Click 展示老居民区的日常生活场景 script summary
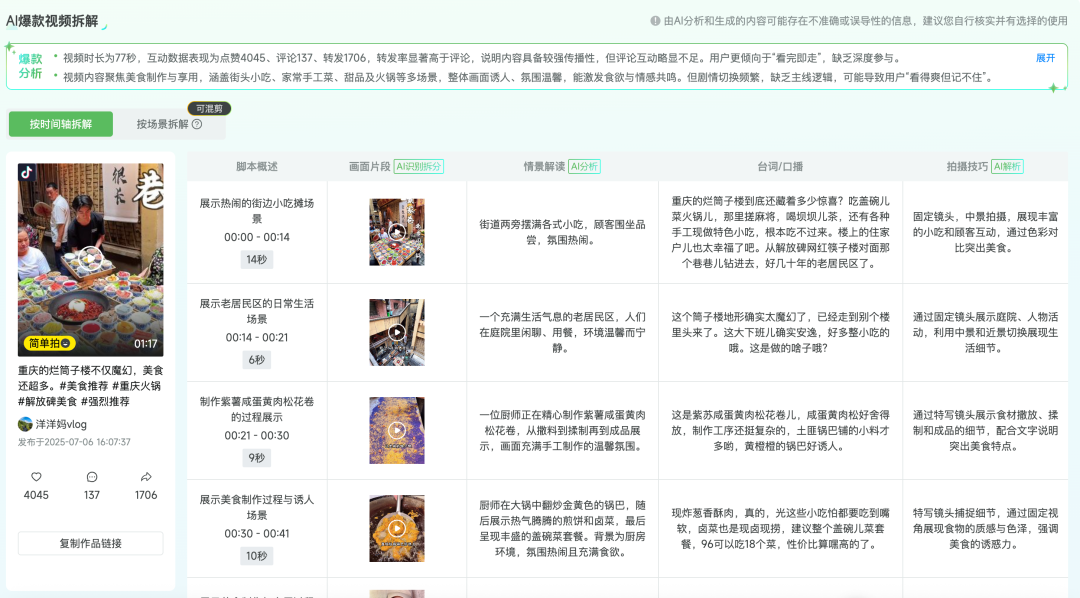 (257, 311)
